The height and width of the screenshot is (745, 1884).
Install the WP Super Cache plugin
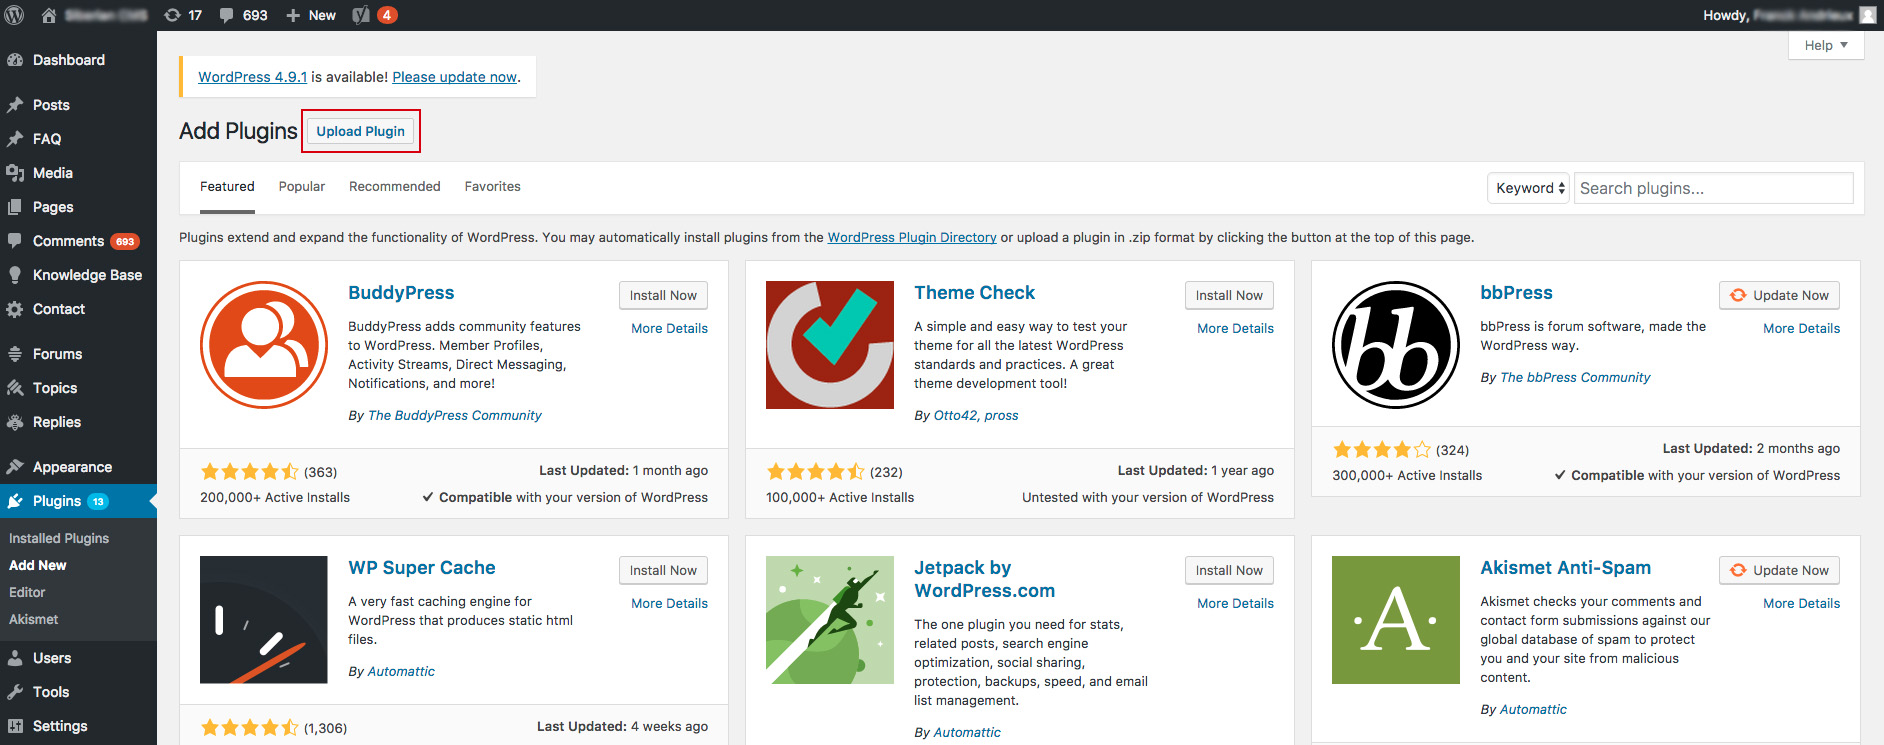pyautogui.click(x=663, y=570)
